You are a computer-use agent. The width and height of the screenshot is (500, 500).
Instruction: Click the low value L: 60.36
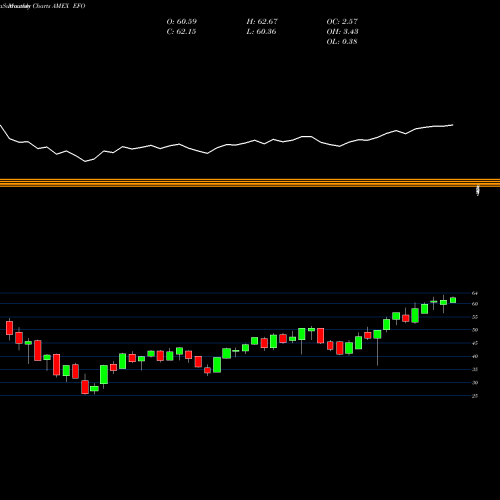pyautogui.click(x=261, y=32)
